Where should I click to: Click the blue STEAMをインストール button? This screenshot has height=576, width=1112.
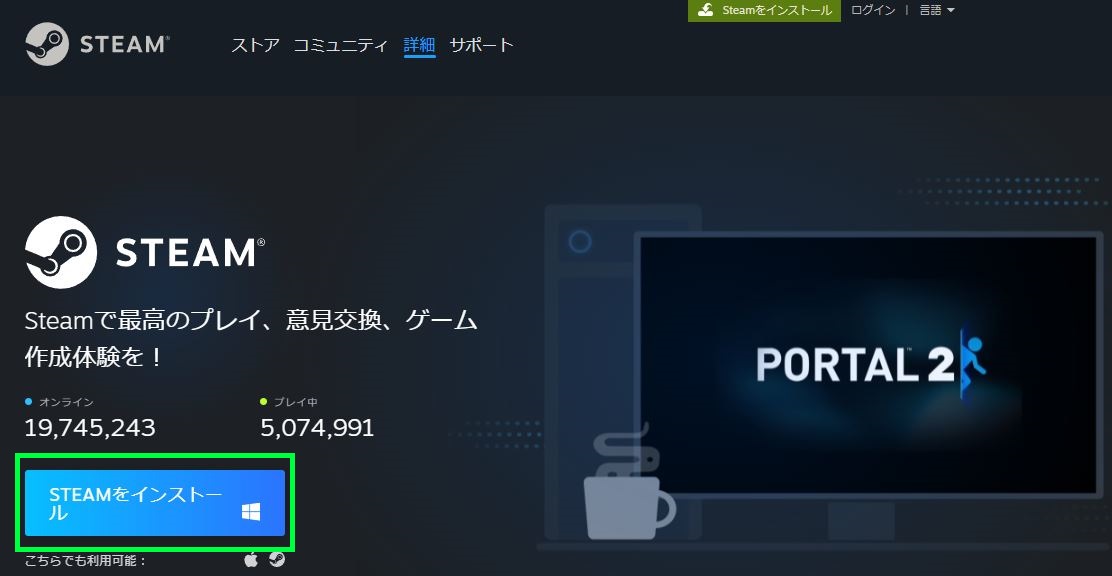[155, 503]
